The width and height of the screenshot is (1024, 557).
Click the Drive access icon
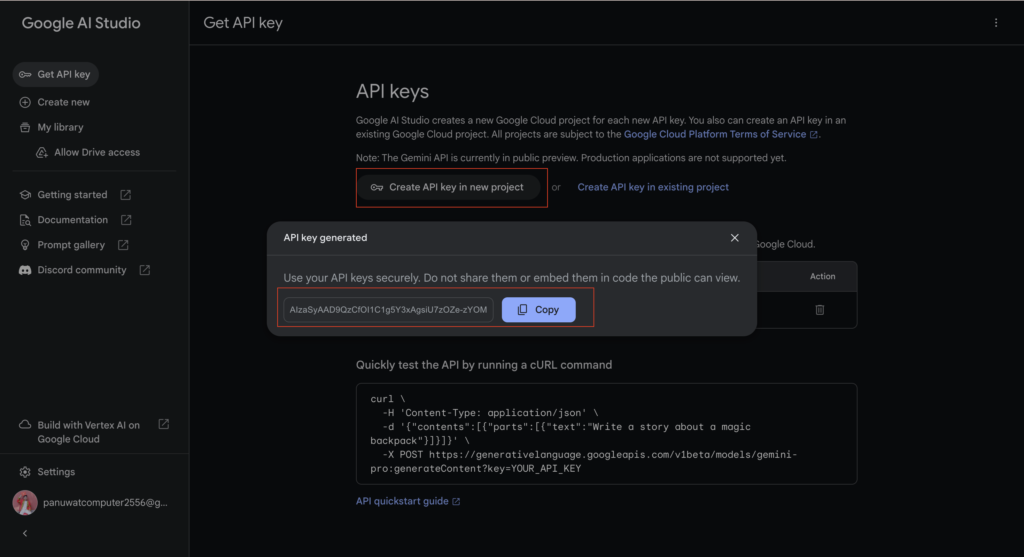(x=42, y=152)
